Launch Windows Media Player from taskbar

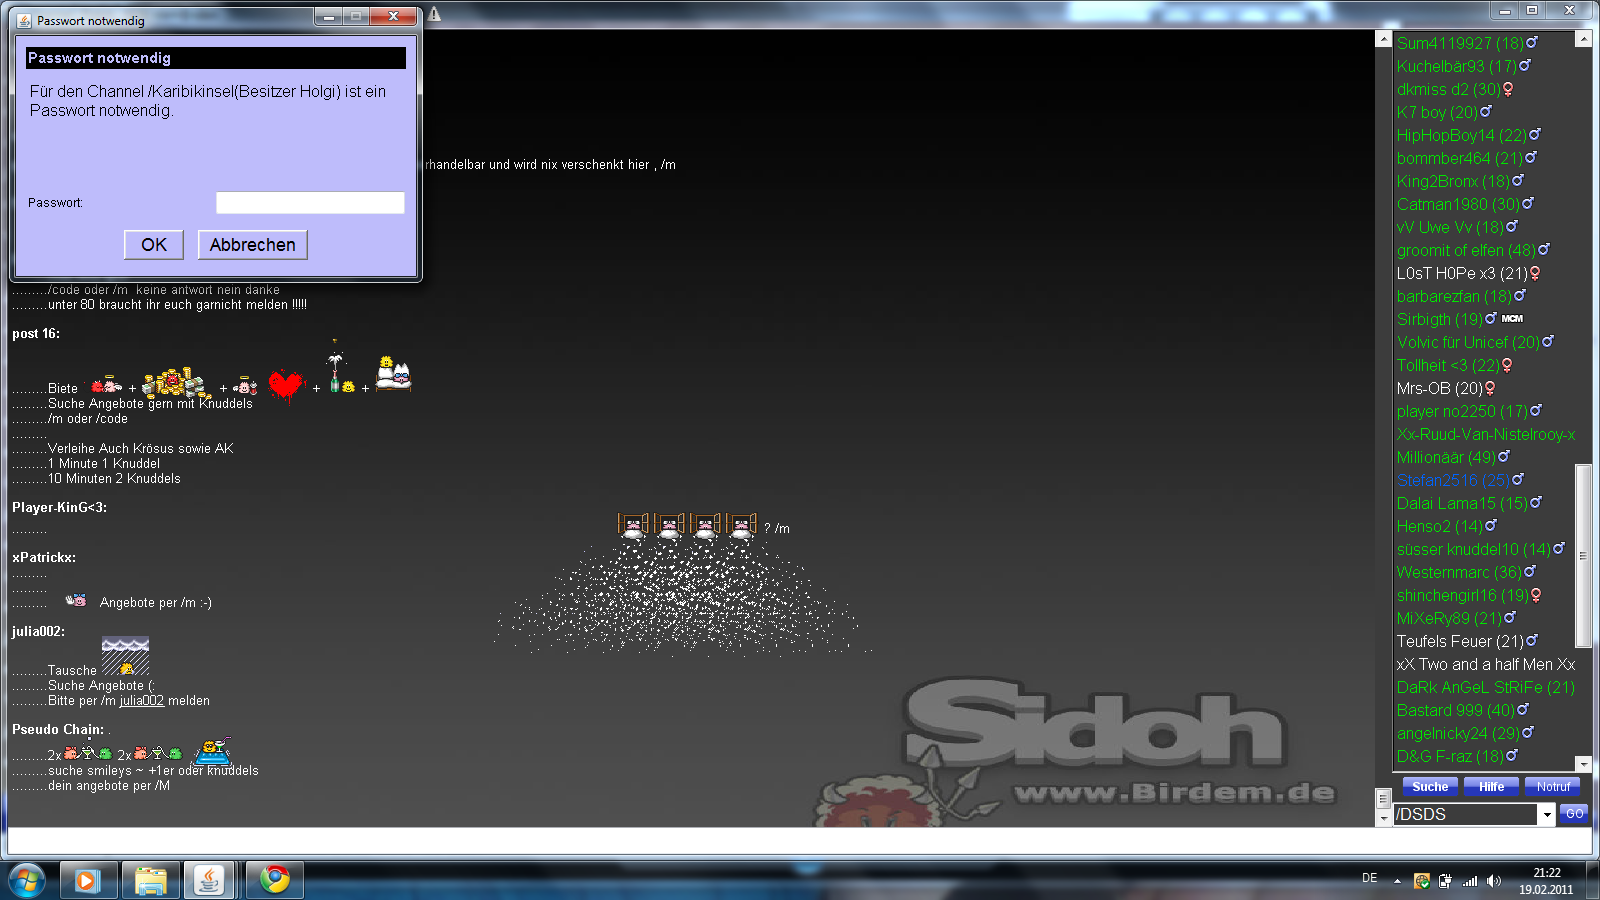coord(87,880)
